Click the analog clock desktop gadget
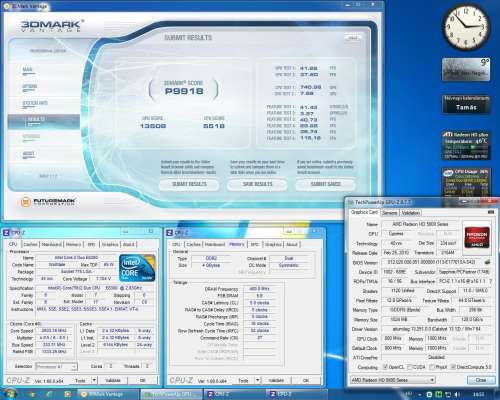This screenshot has height=400, width=500. click(x=466, y=26)
